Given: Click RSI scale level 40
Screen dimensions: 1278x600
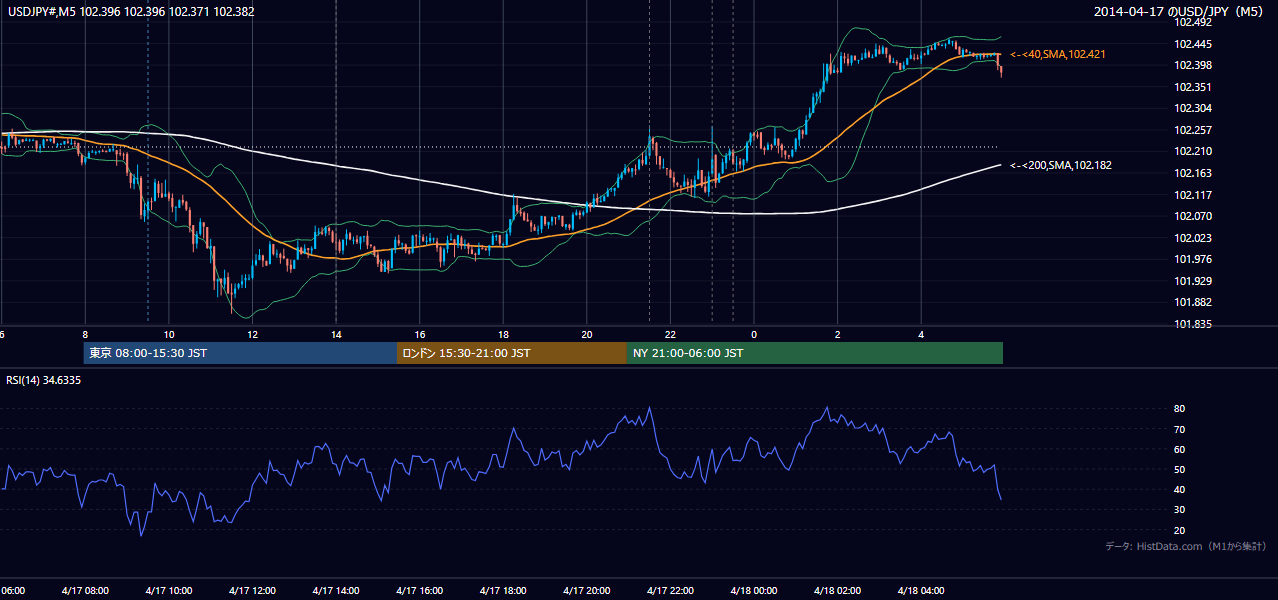Looking at the screenshot, I should [1179, 489].
